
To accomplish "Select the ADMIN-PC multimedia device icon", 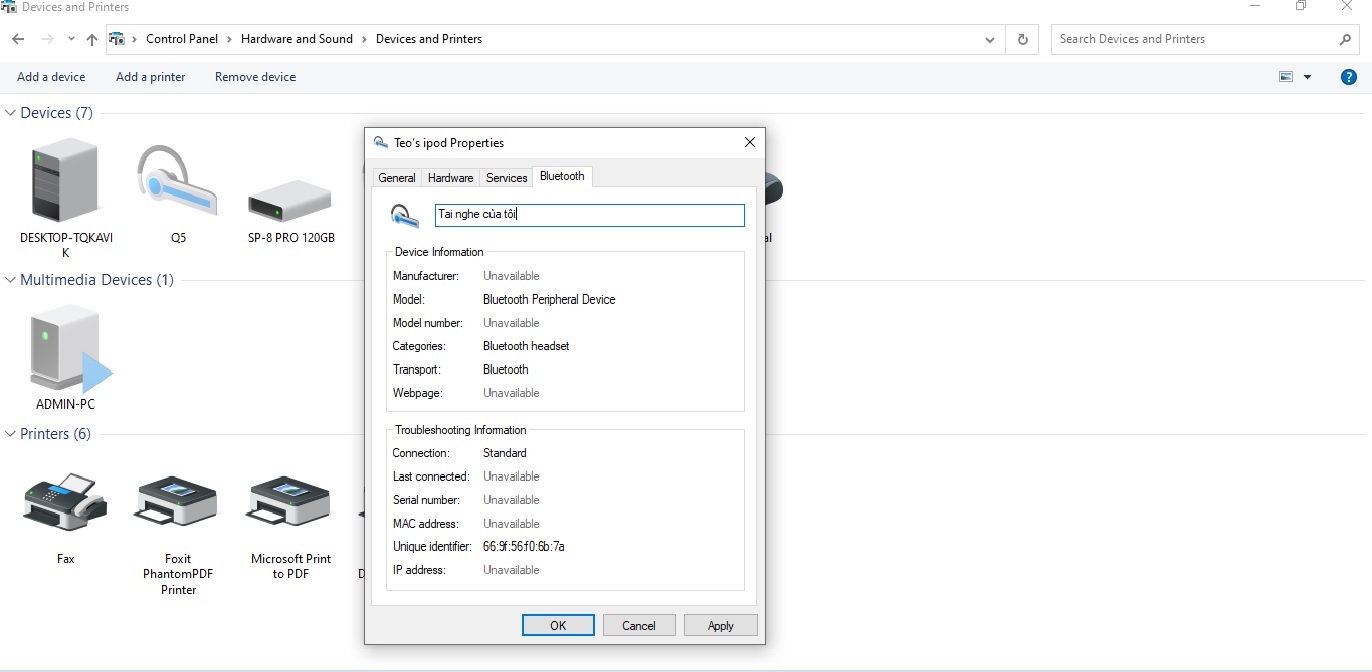I will 66,348.
